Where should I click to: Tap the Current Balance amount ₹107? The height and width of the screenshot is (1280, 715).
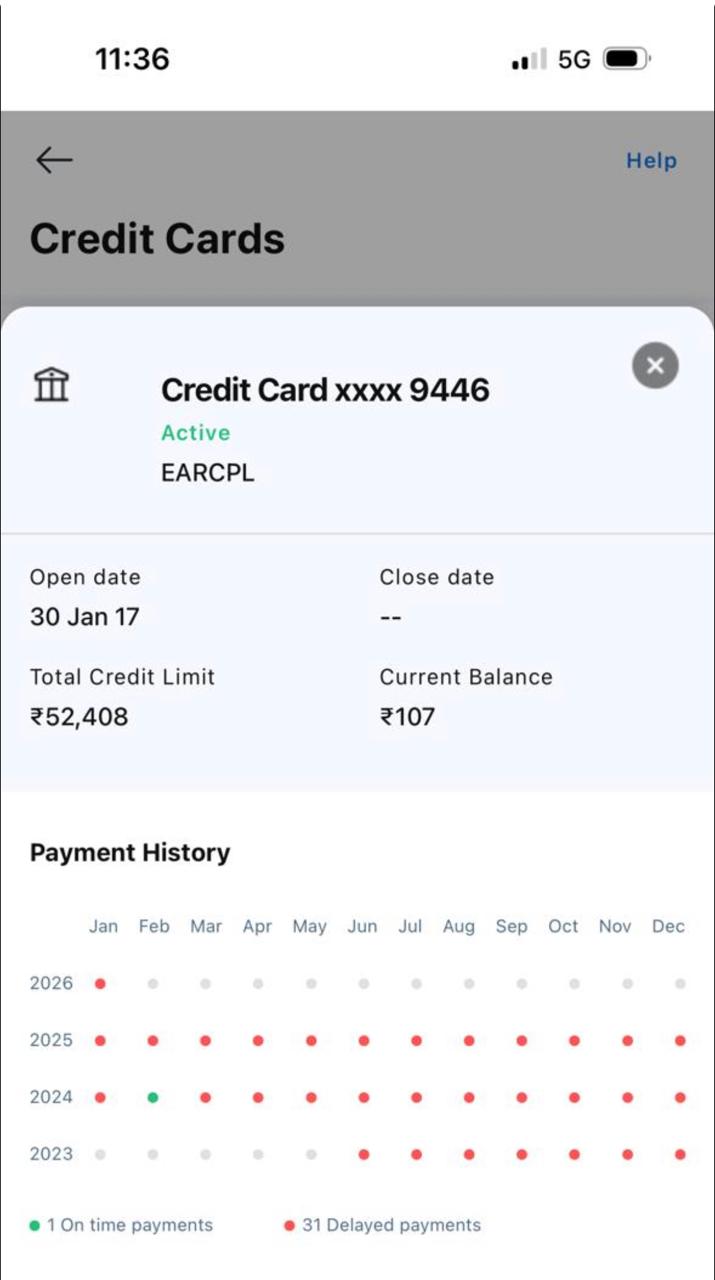click(x=407, y=717)
